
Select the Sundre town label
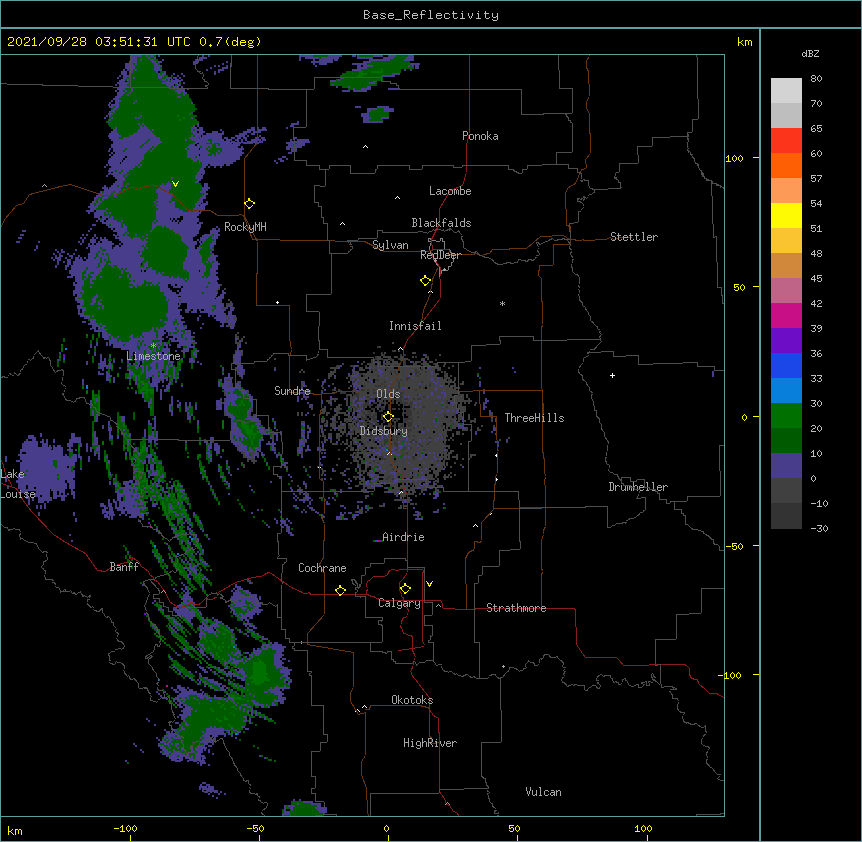pos(292,391)
